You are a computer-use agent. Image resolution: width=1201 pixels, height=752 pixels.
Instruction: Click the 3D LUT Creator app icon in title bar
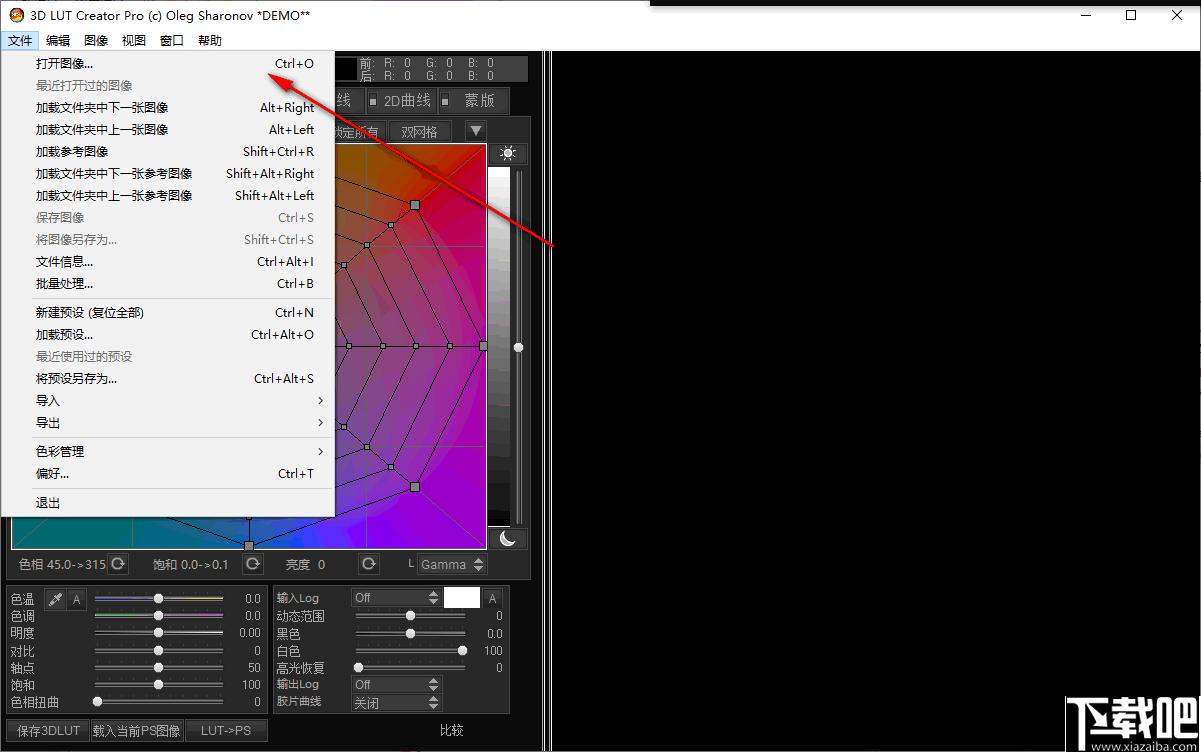click(x=16, y=15)
